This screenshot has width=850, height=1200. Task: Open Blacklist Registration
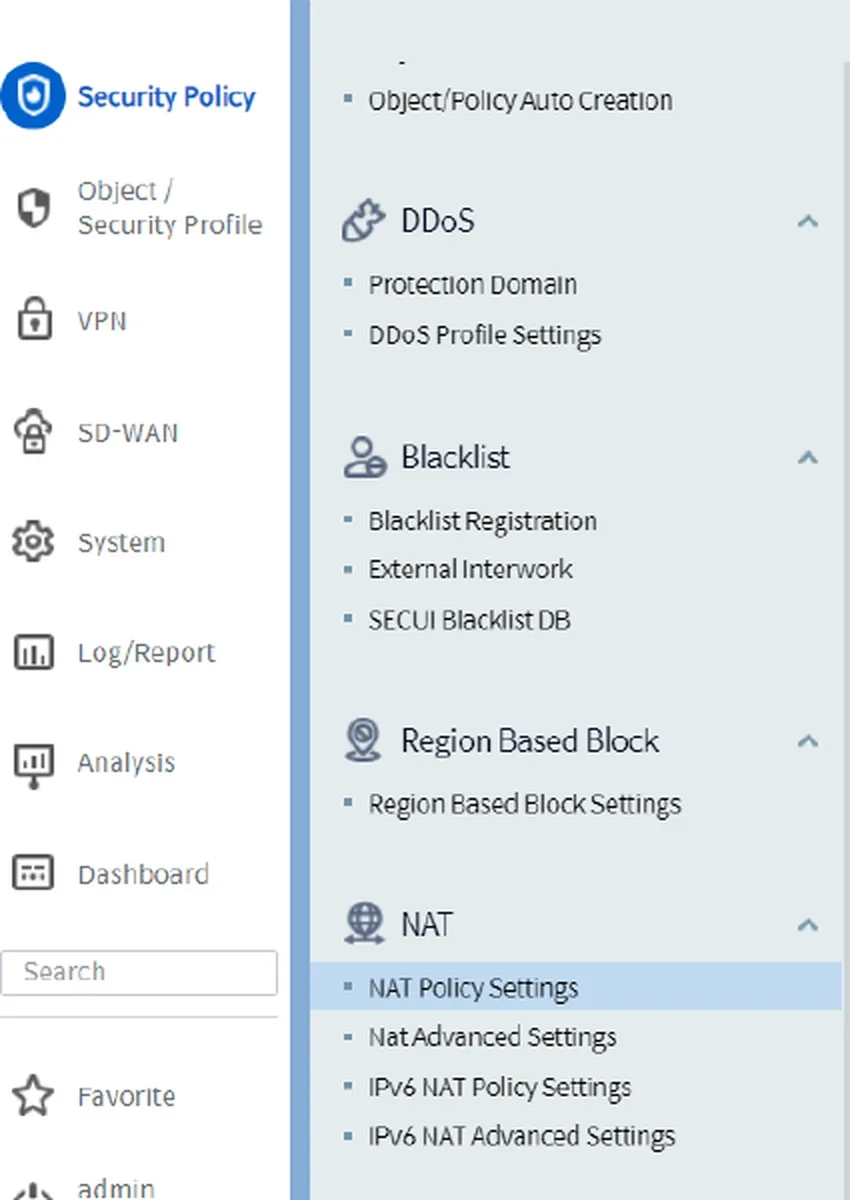(482, 520)
